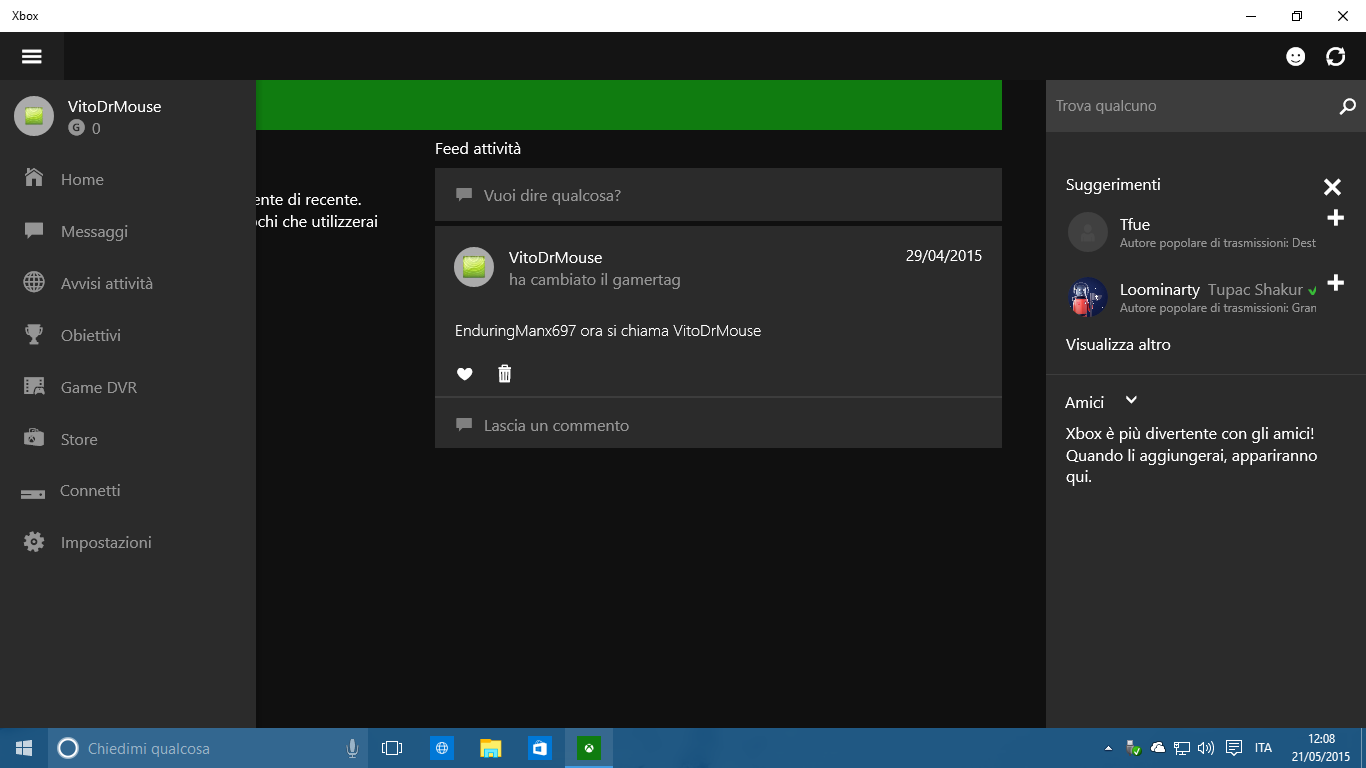
Task: Open Obiettivi in the sidebar
Action: coord(128,335)
